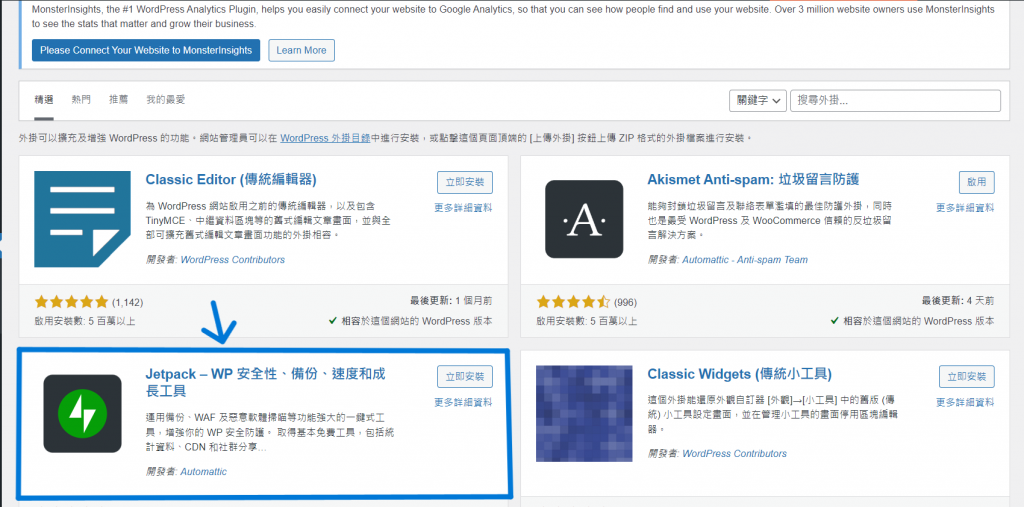This screenshot has height=507, width=1024.
Task: Click 最後更新: 4 天前 text
Action: click(x=958, y=301)
